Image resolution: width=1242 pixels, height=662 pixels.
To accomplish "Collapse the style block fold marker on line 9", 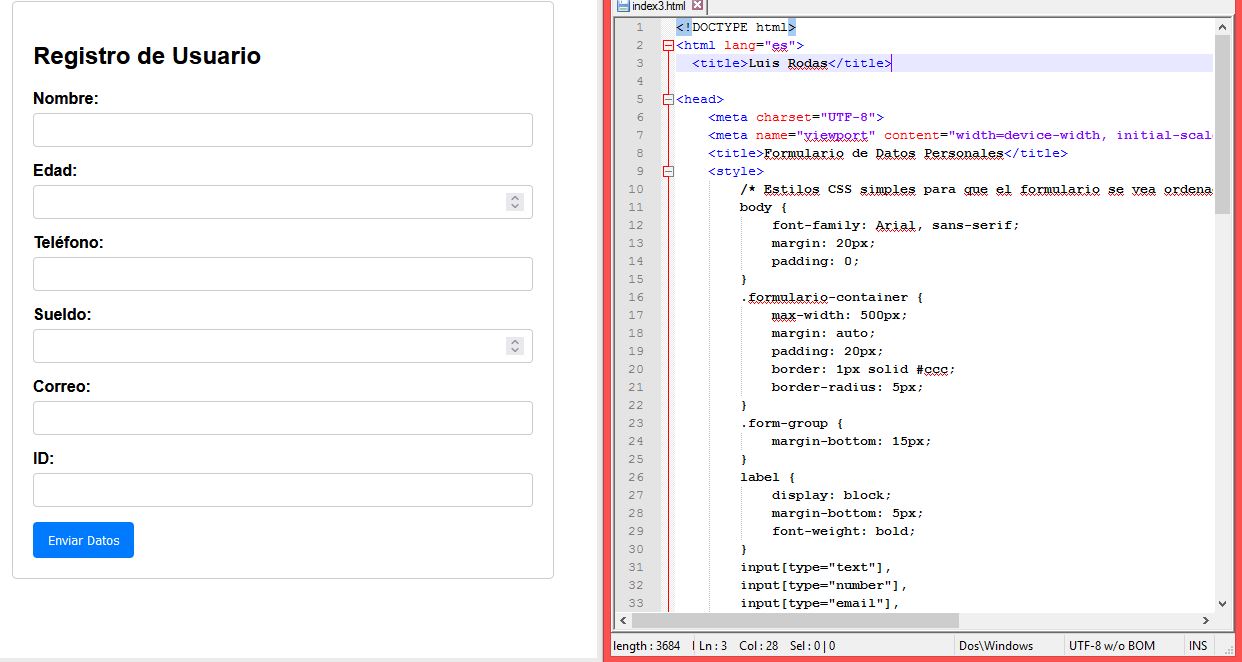I will [x=668, y=171].
